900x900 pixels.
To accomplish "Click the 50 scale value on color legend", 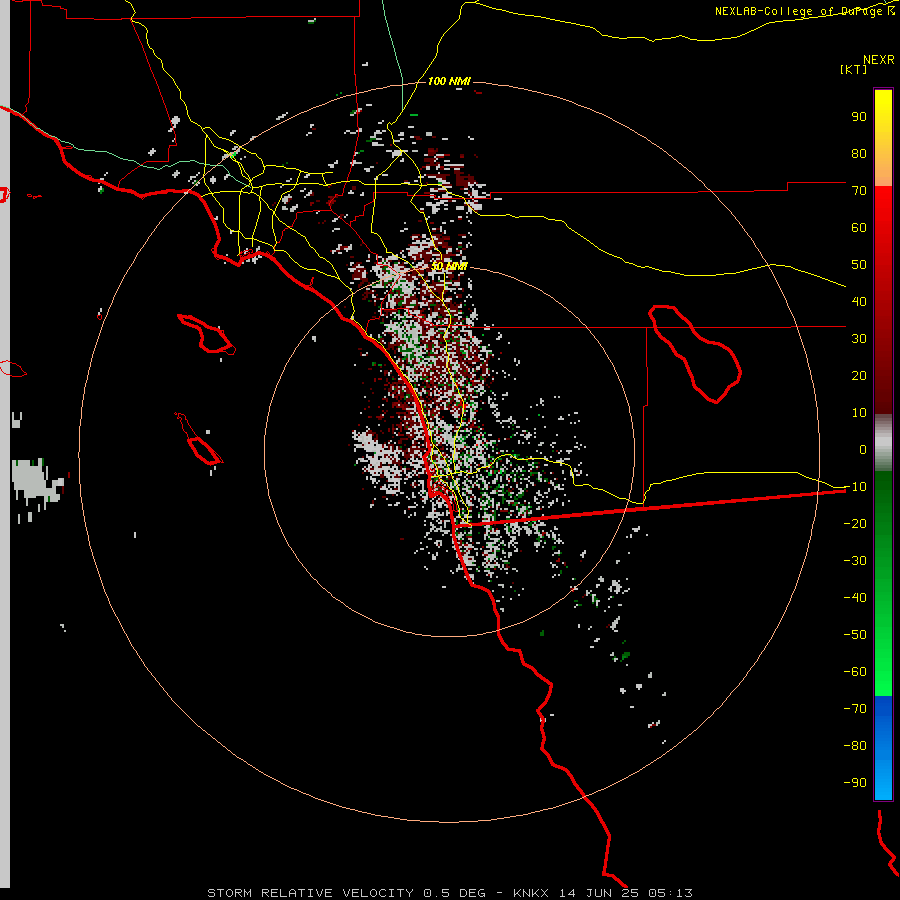I will pyautogui.click(x=859, y=265).
